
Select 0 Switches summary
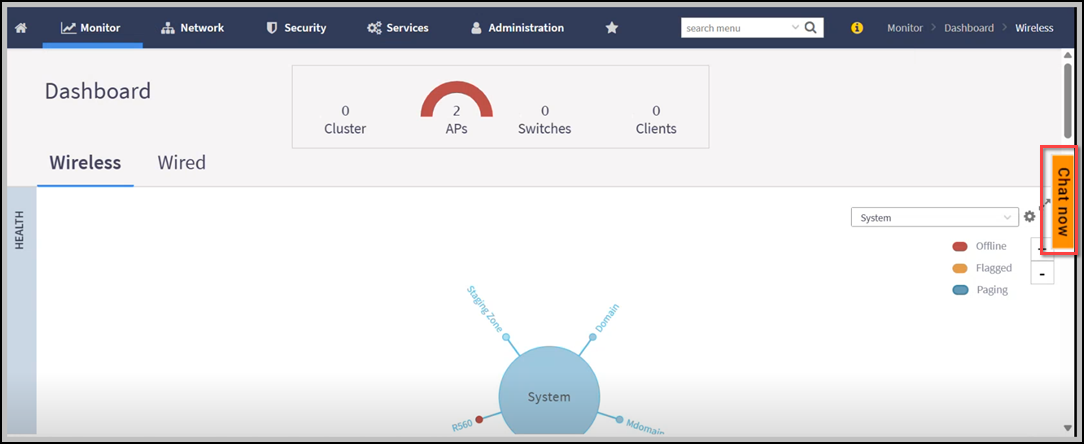(x=545, y=120)
